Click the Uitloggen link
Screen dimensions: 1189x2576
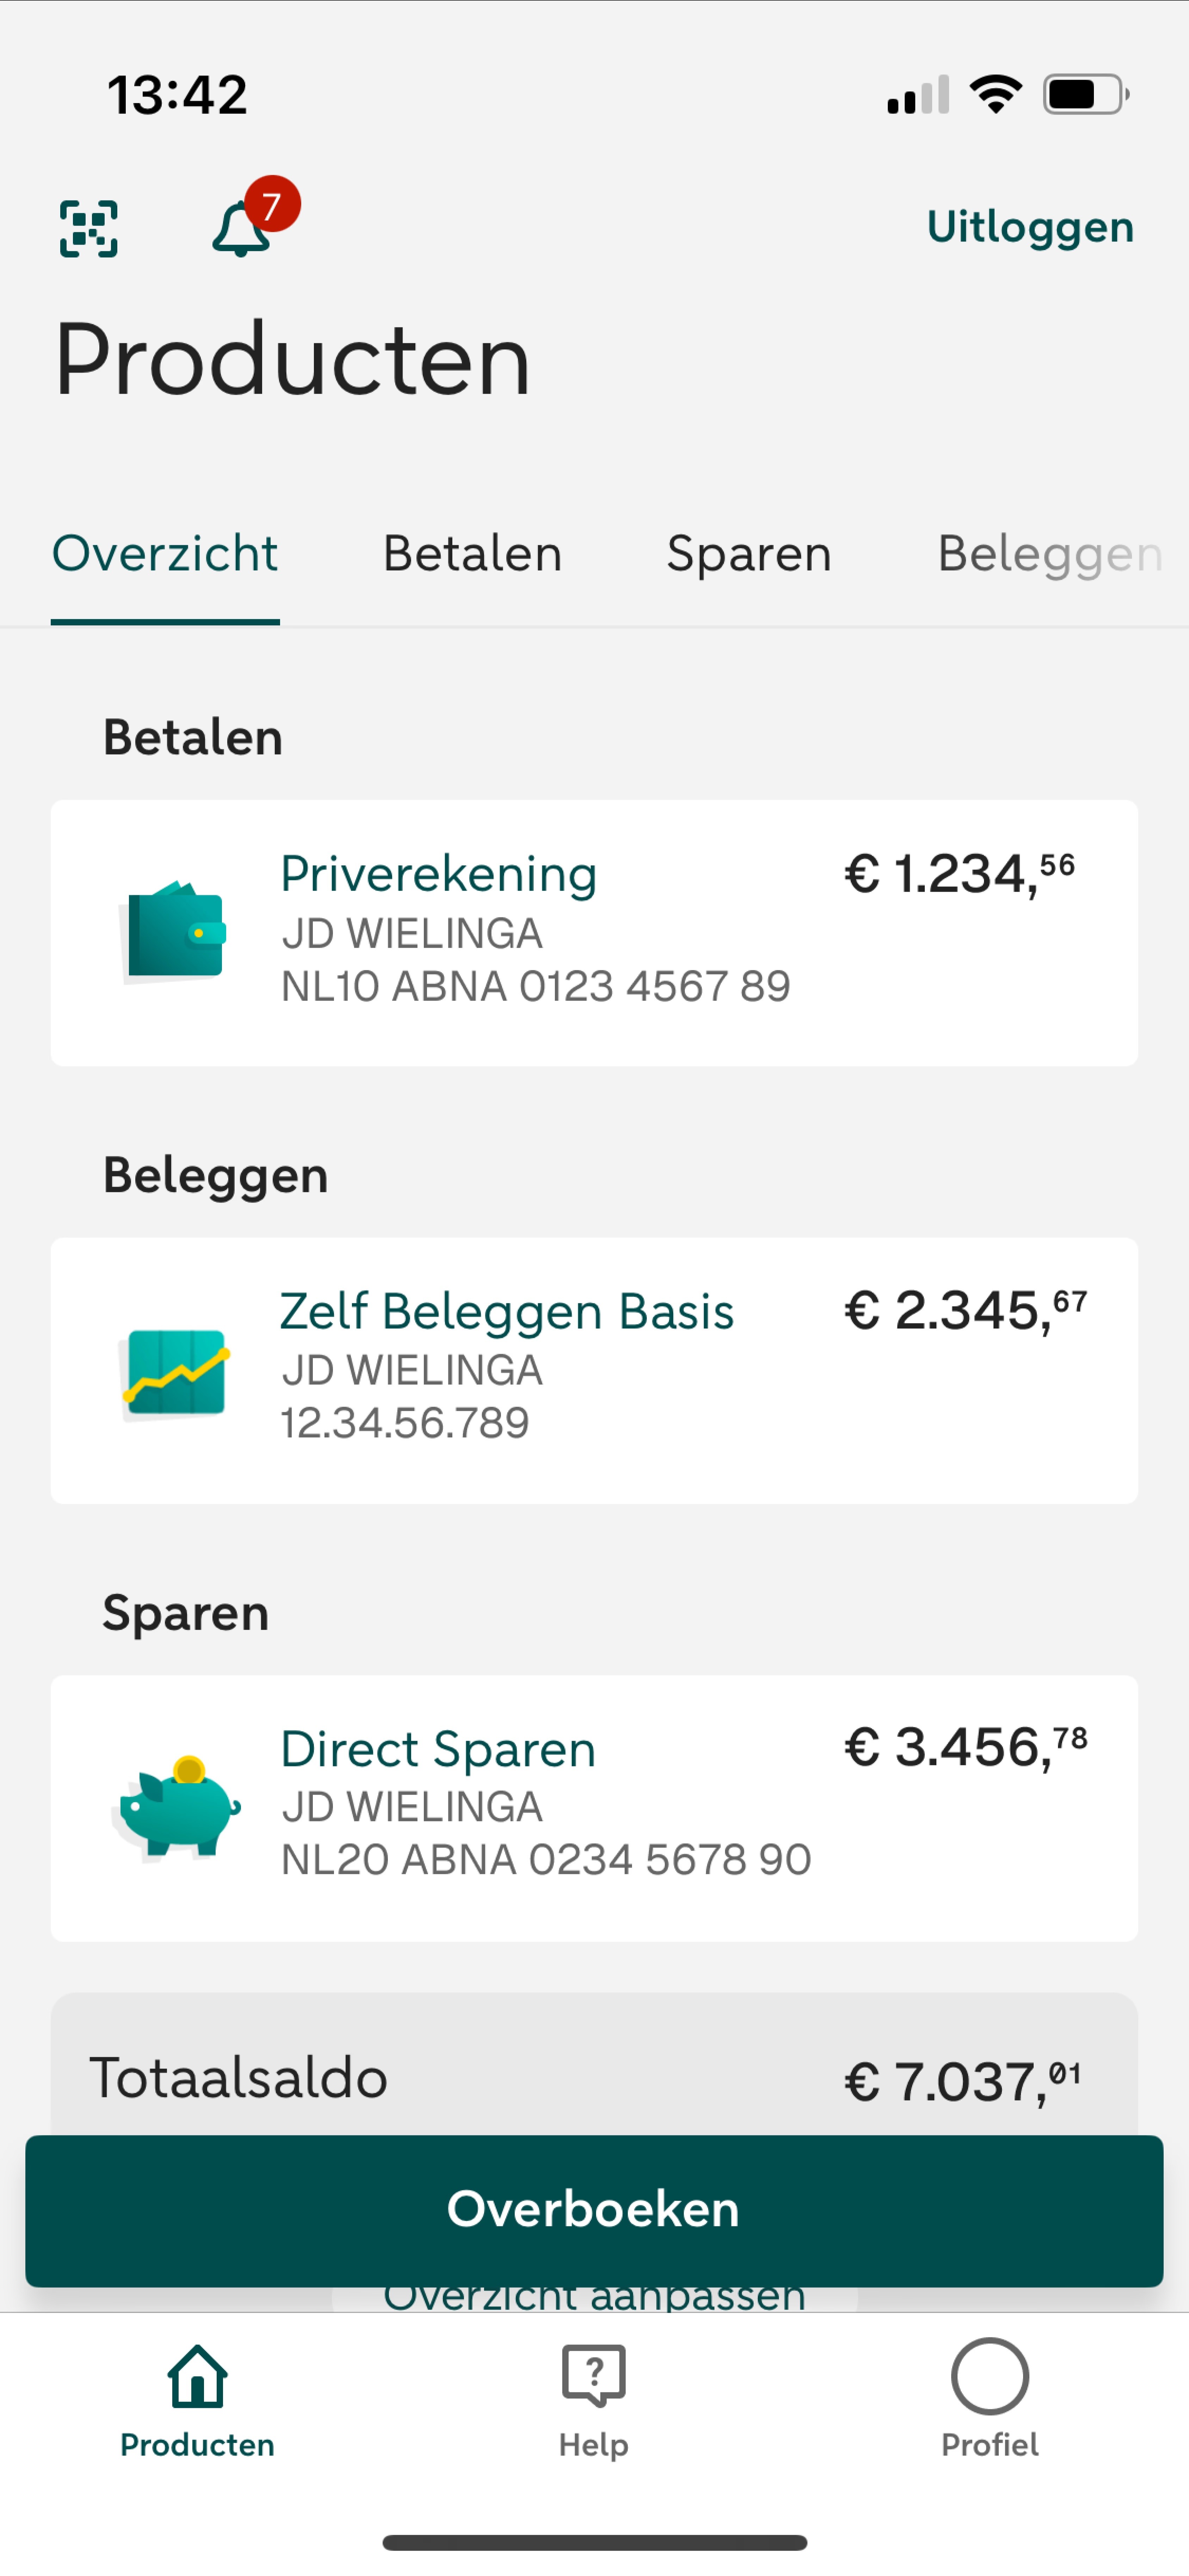point(1030,227)
